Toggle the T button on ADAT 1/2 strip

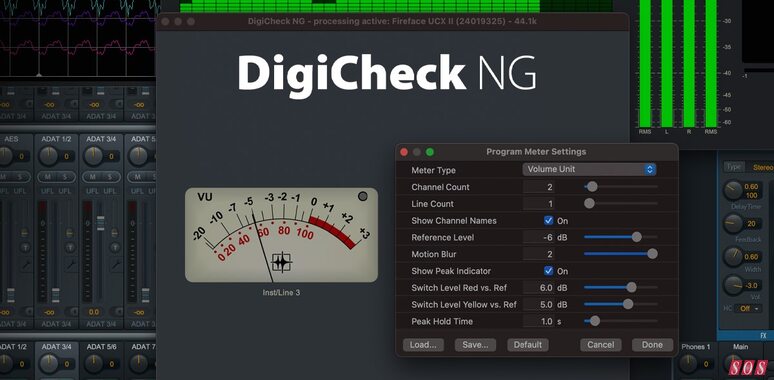click(70, 248)
